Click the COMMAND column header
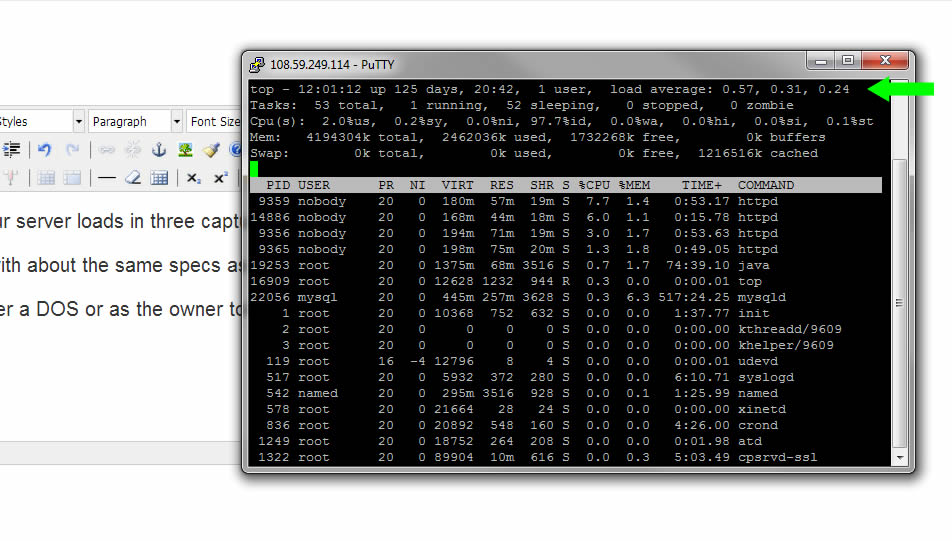Image resolution: width=952 pixels, height=541 pixels. pos(766,185)
